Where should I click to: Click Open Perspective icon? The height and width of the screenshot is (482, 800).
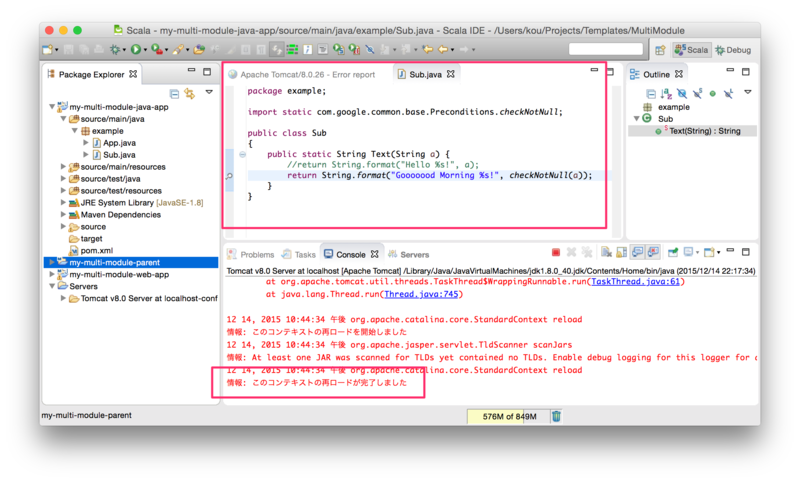[660, 50]
